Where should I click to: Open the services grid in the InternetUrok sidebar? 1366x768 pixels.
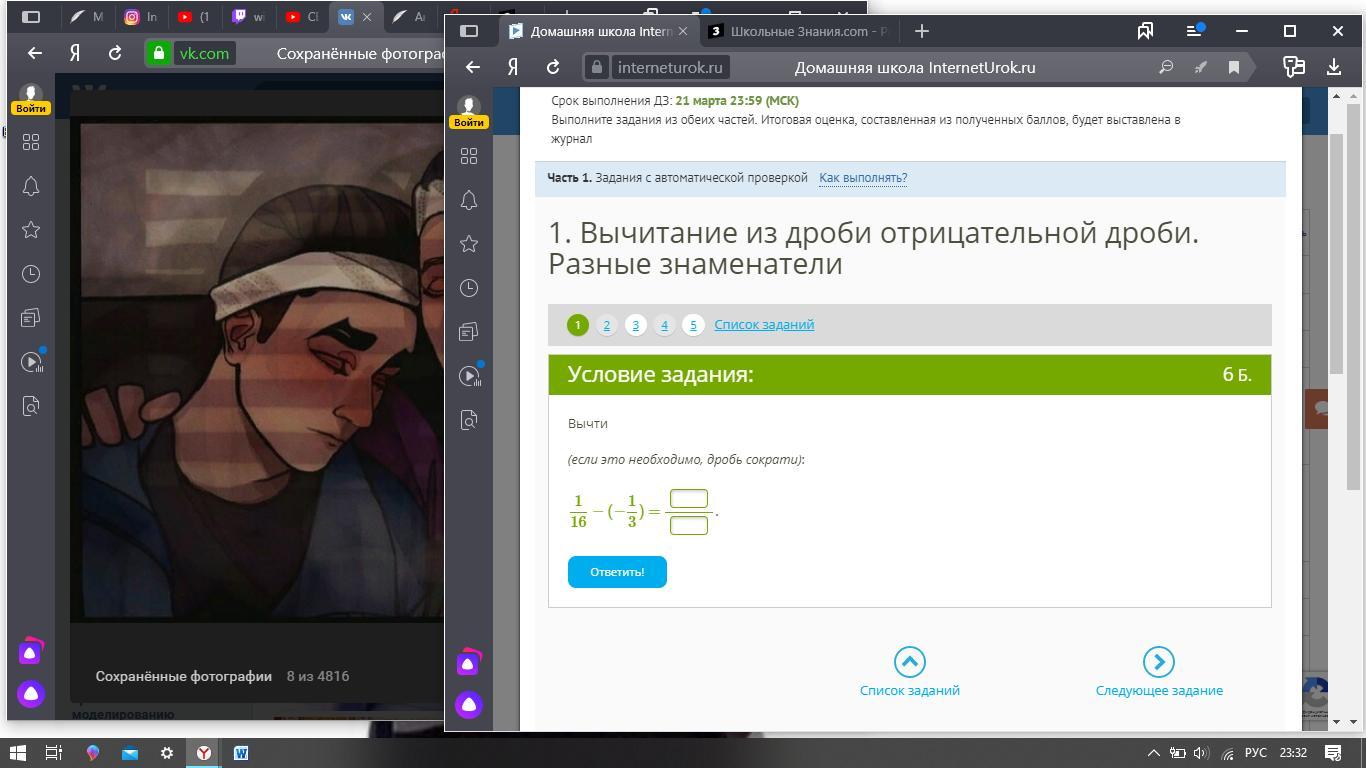tap(468, 156)
